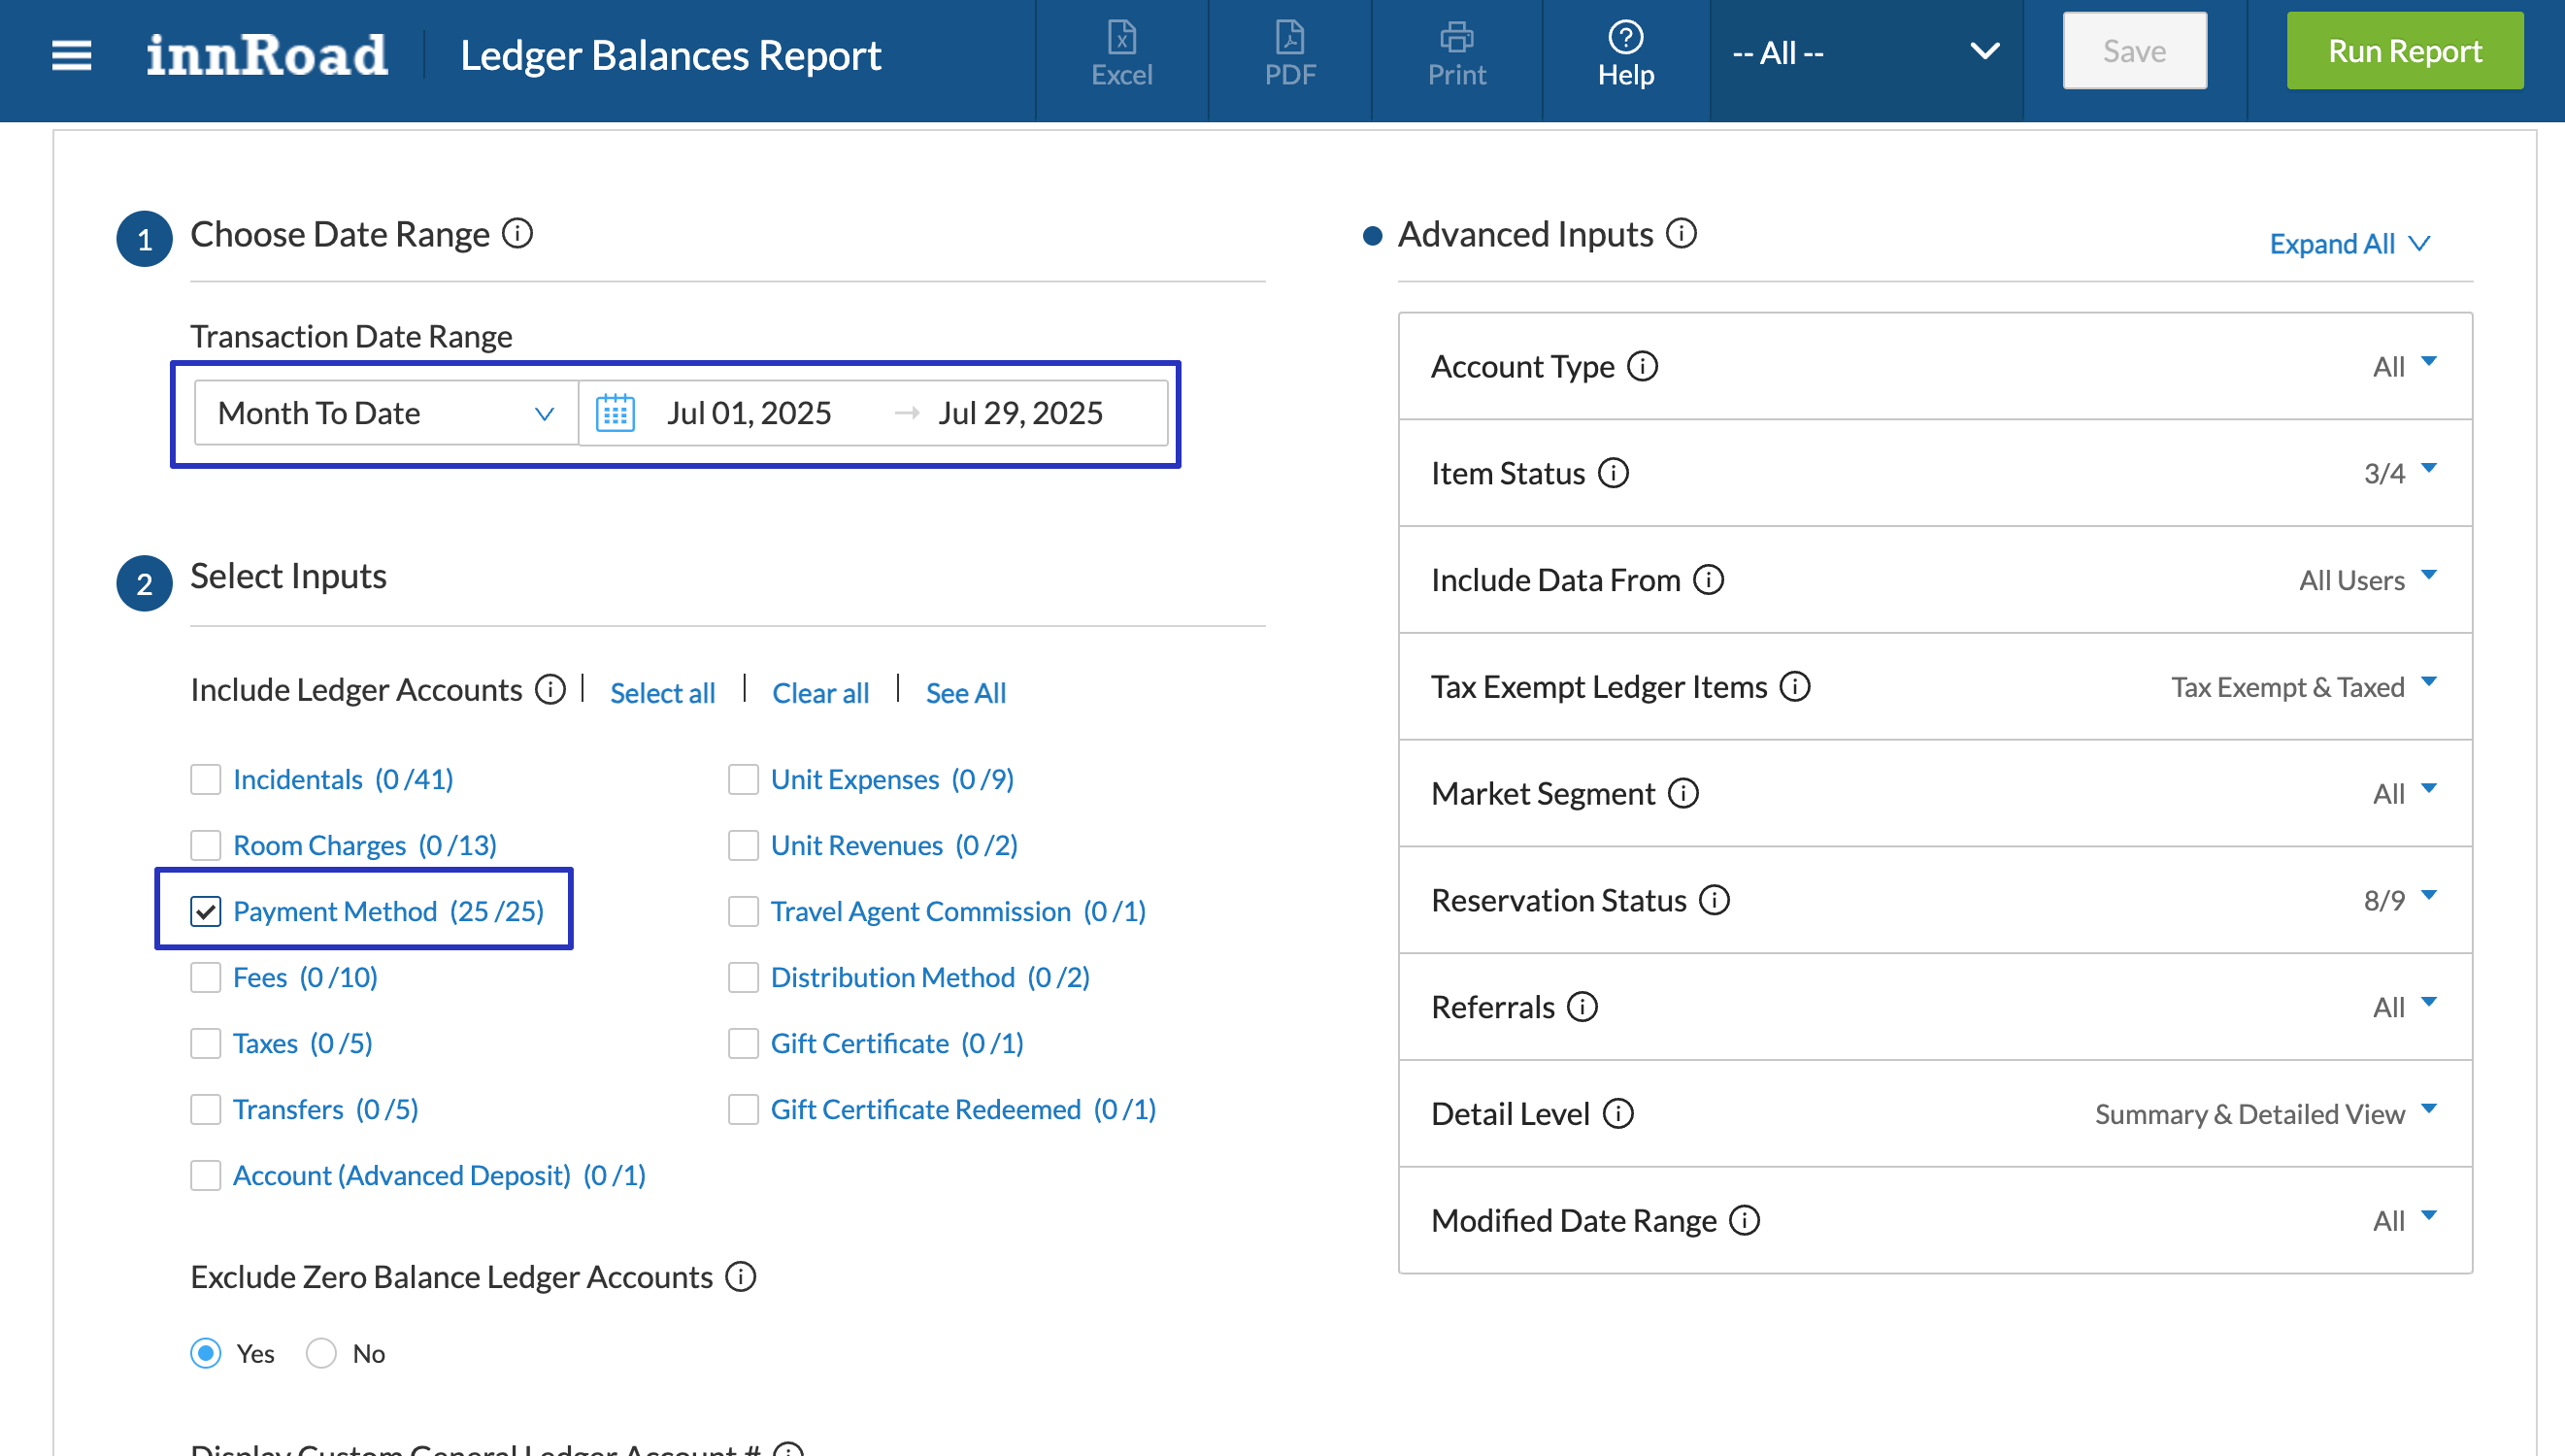2565x1456 pixels.
Task: Expand the Reservation Status row
Action: tap(2427, 897)
